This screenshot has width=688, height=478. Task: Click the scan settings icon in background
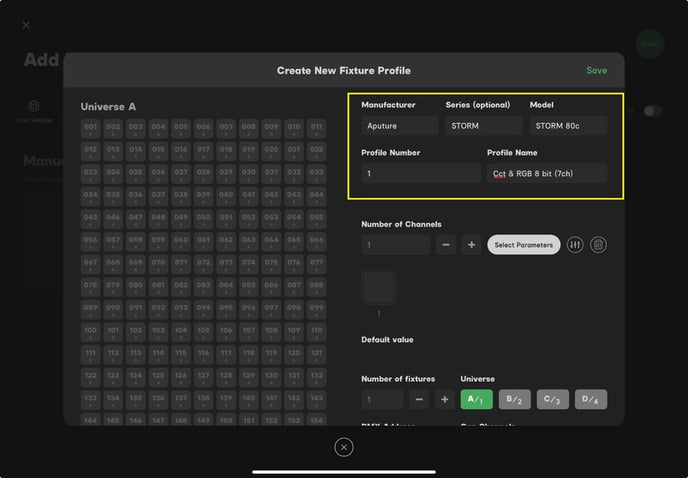pos(34,106)
